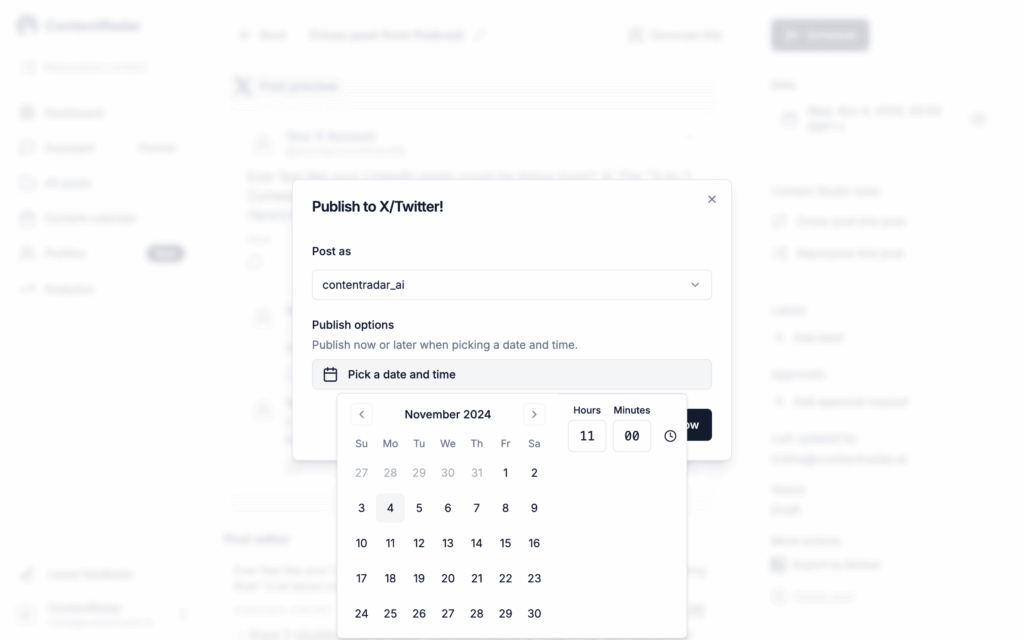The image size is (1024, 640).
Task: Select October 28 from previous month
Action: coord(390,473)
